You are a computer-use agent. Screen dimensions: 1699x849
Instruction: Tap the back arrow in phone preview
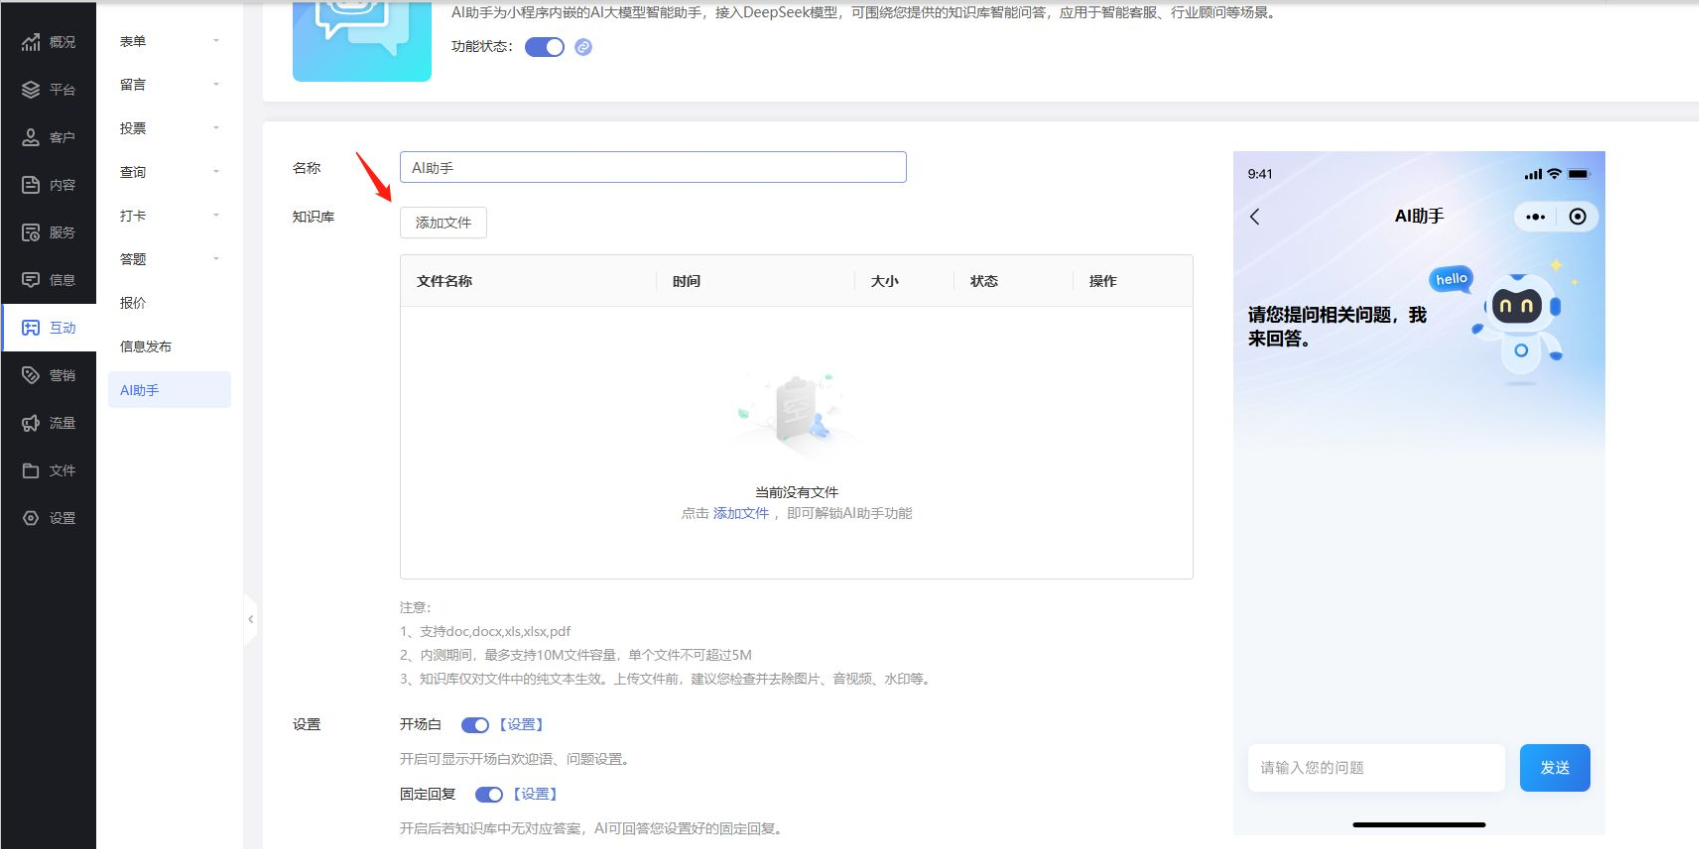pyautogui.click(x=1255, y=217)
